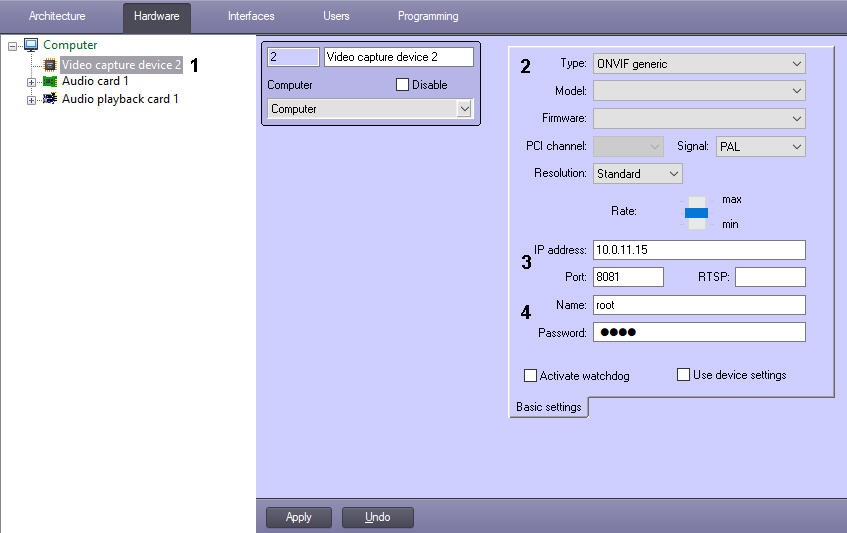The image size is (847, 533).
Task: Click the Computer icon in tree
Action: [x=31, y=45]
